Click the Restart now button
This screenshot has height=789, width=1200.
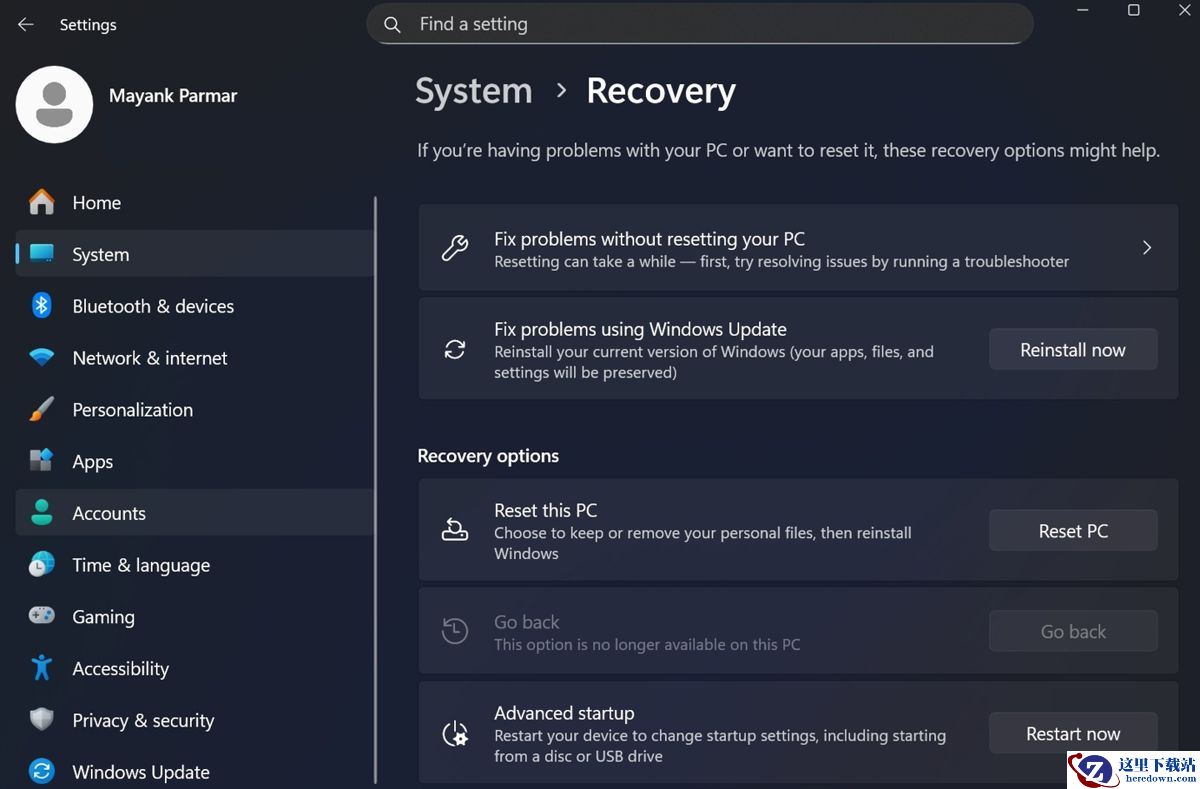point(1073,733)
